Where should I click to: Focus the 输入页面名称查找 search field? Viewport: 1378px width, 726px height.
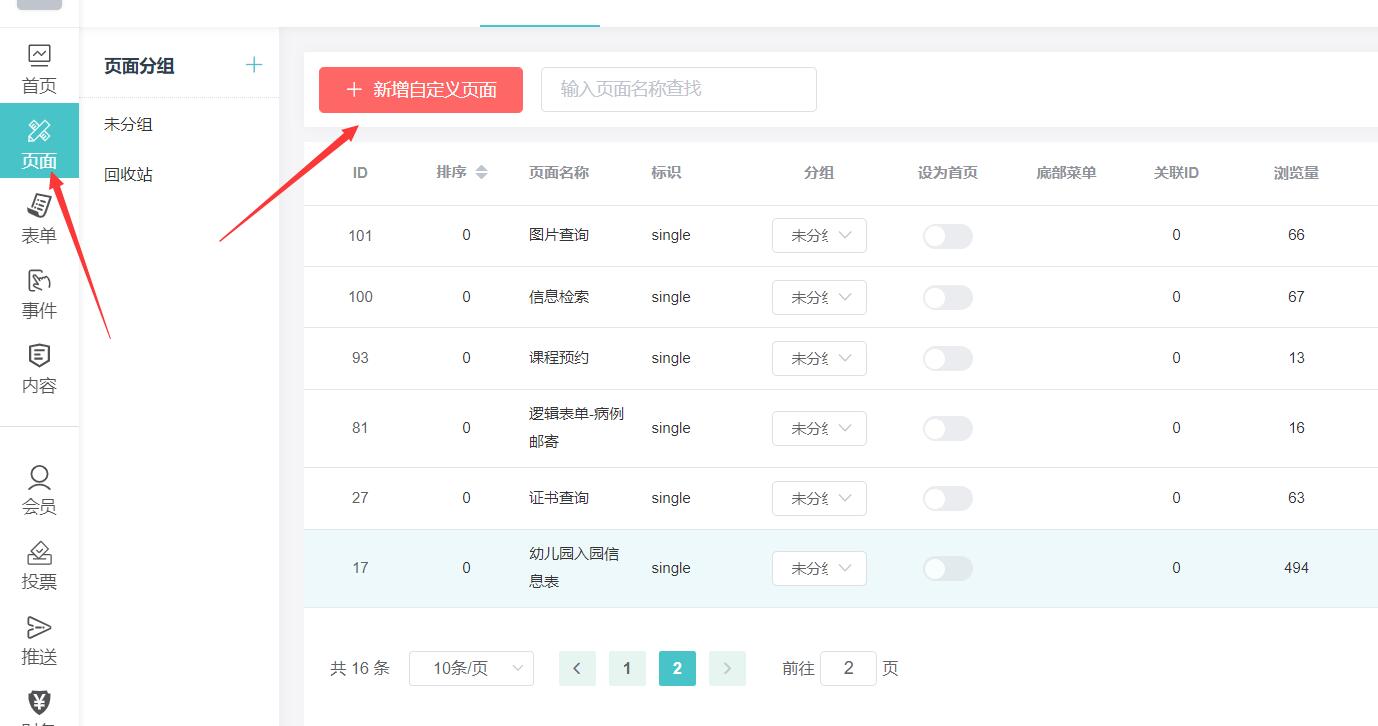pos(679,89)
